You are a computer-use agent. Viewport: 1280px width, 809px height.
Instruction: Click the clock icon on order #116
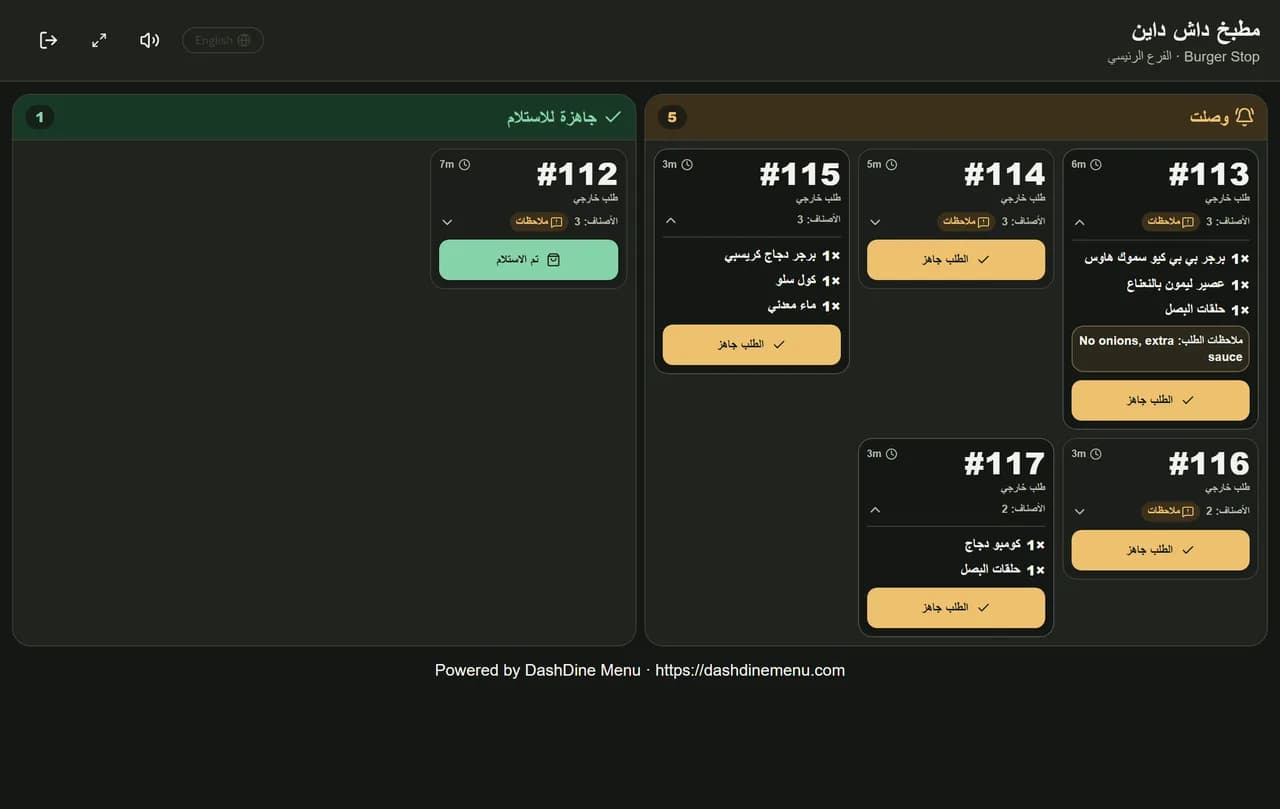click(1096, 454)
